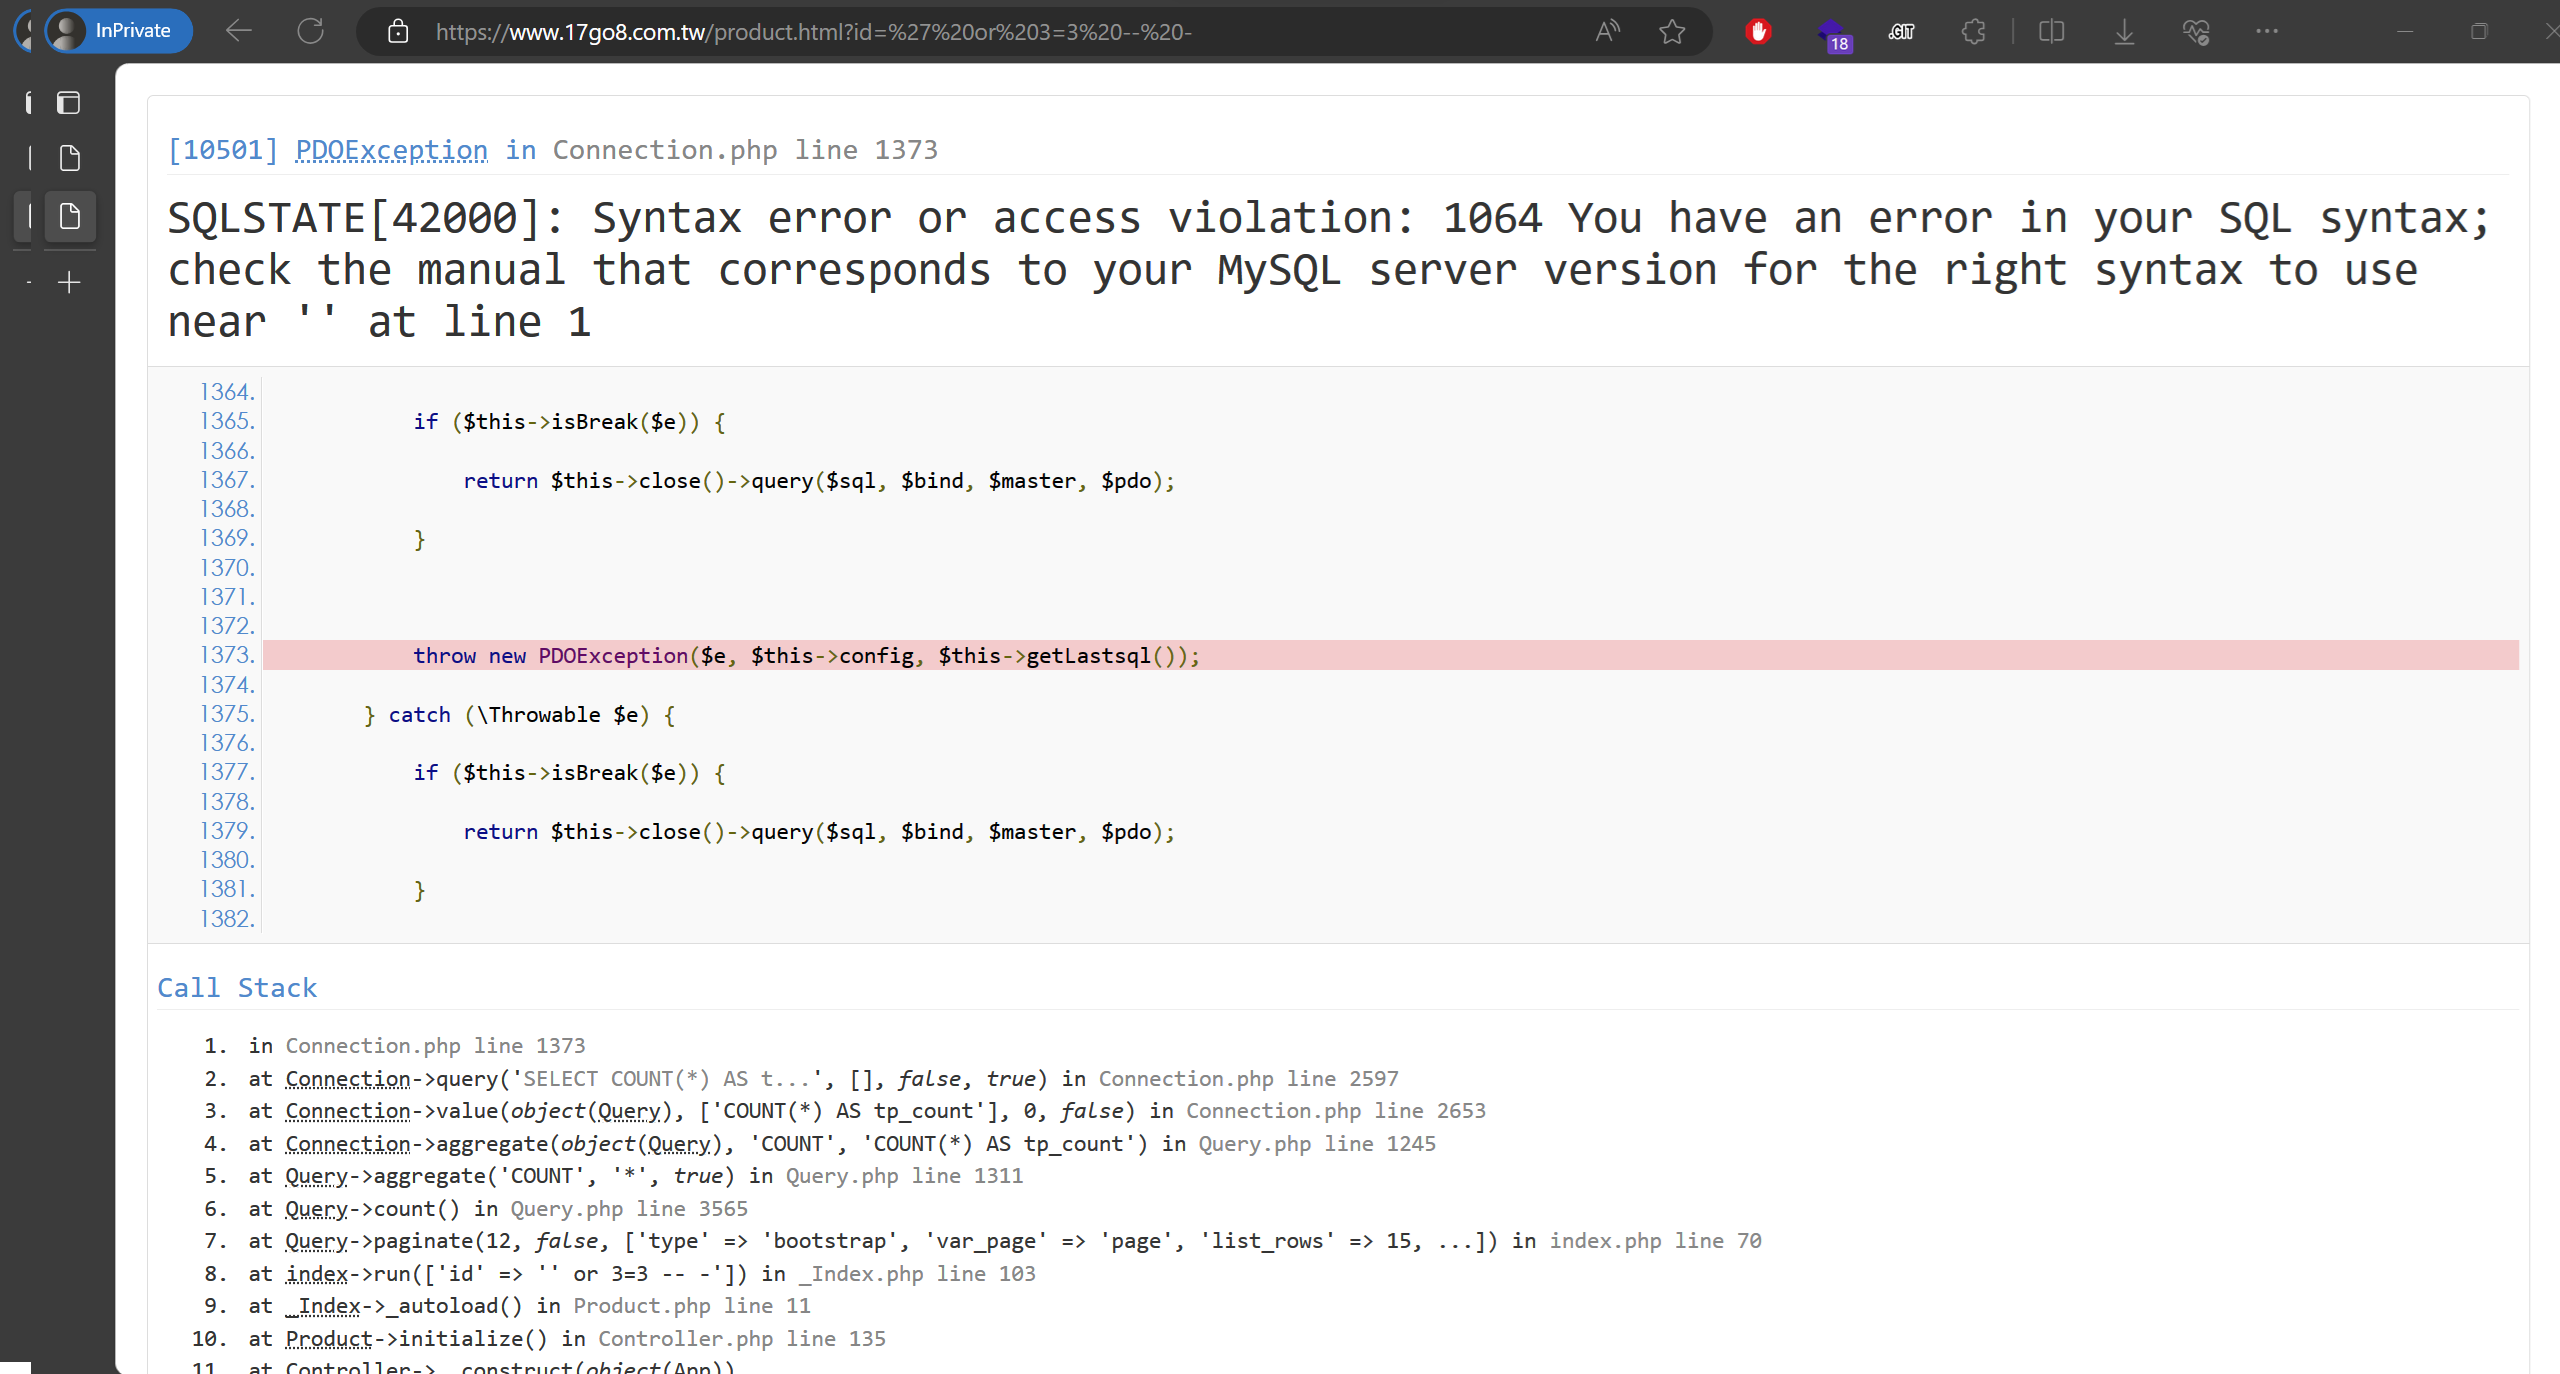The width and height of the screenshot is (2560, 1374).
Task: Click the Call Stack heading
Action: [237, 988]
